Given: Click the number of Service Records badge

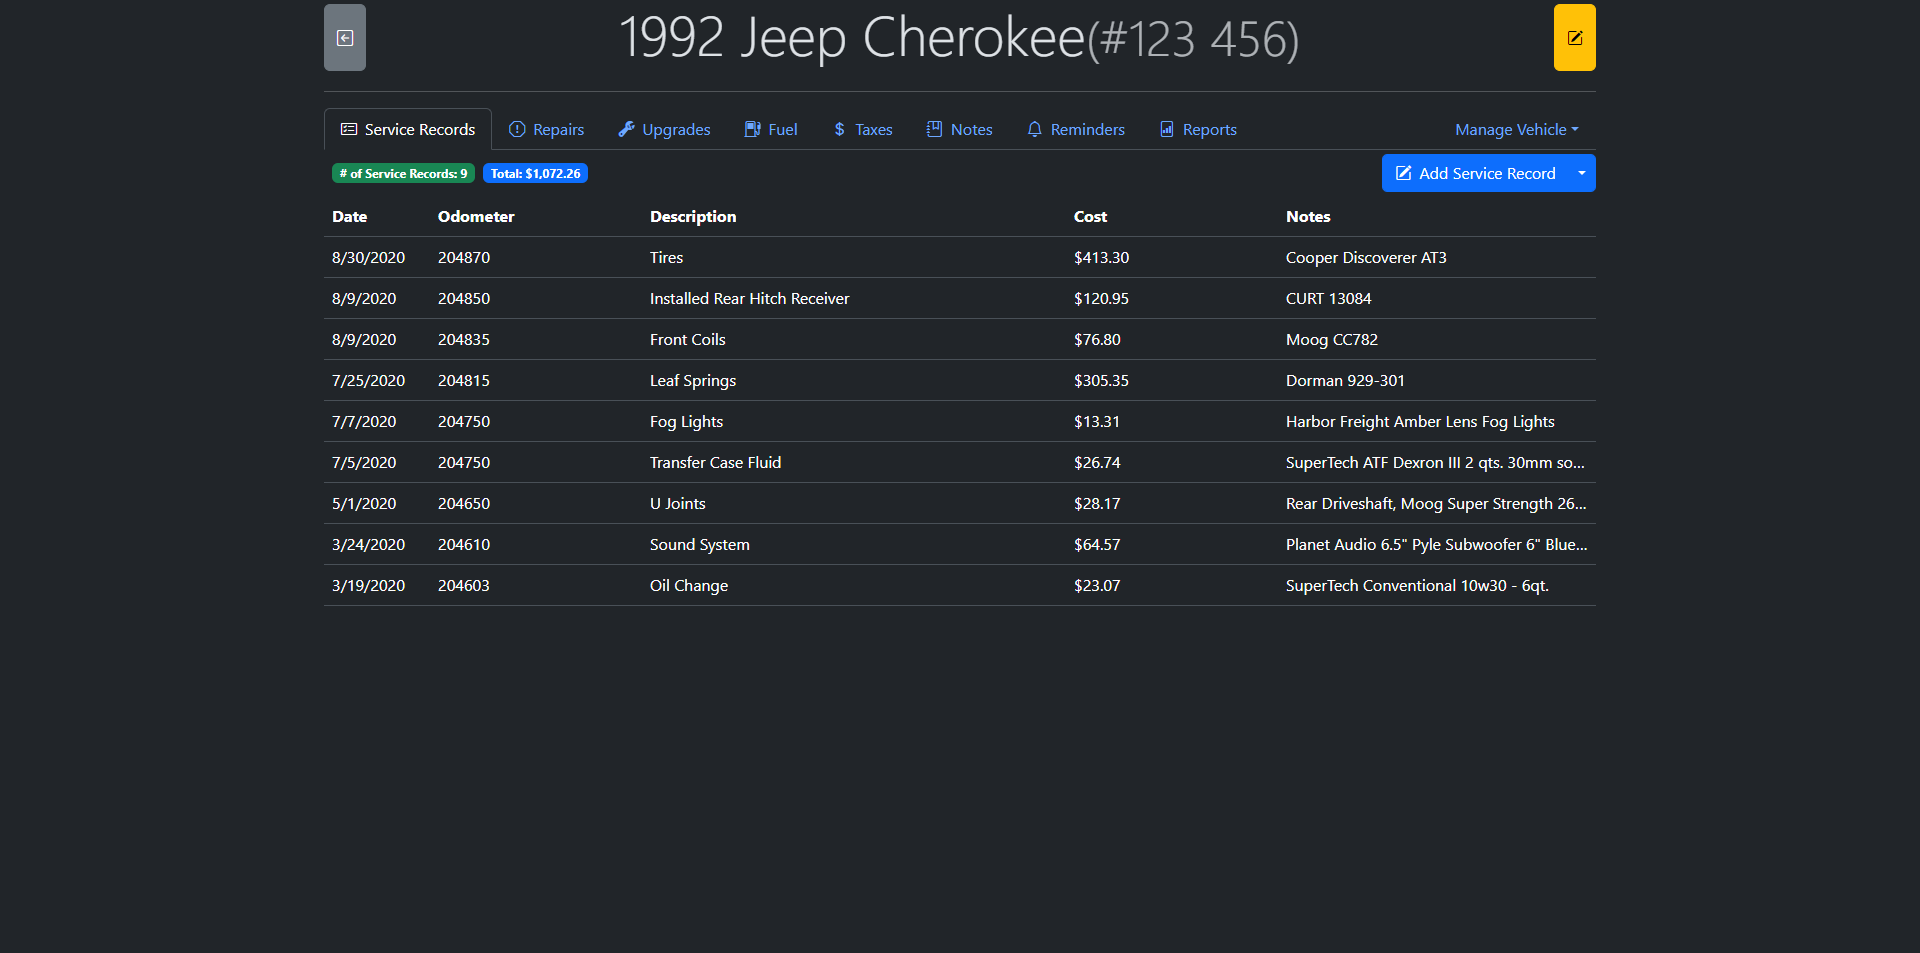Looking at the screenshot, I should (403, 173).
